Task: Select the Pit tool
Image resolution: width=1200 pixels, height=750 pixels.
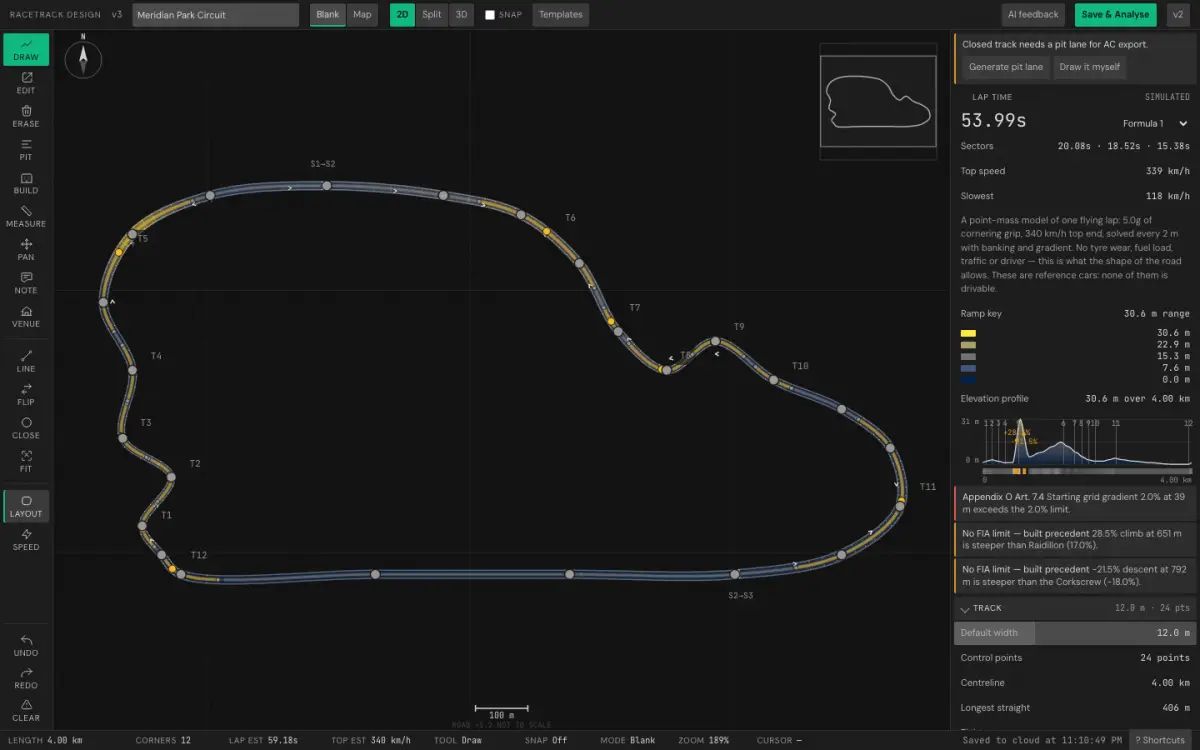Action: [x=26, y=150]
